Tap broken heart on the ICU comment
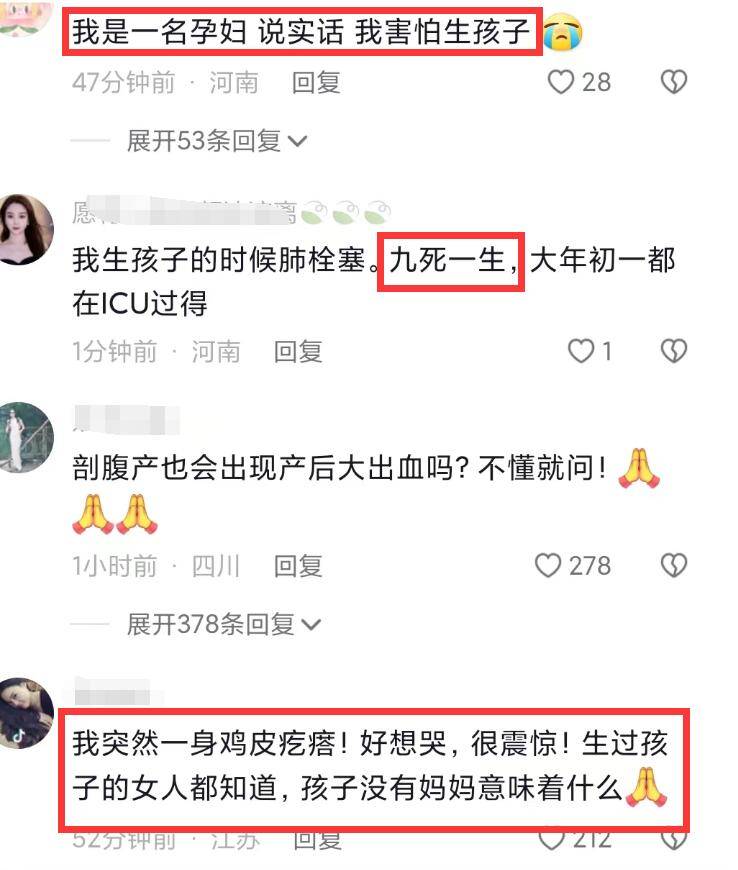738x870 pixels. coord(674,351)
